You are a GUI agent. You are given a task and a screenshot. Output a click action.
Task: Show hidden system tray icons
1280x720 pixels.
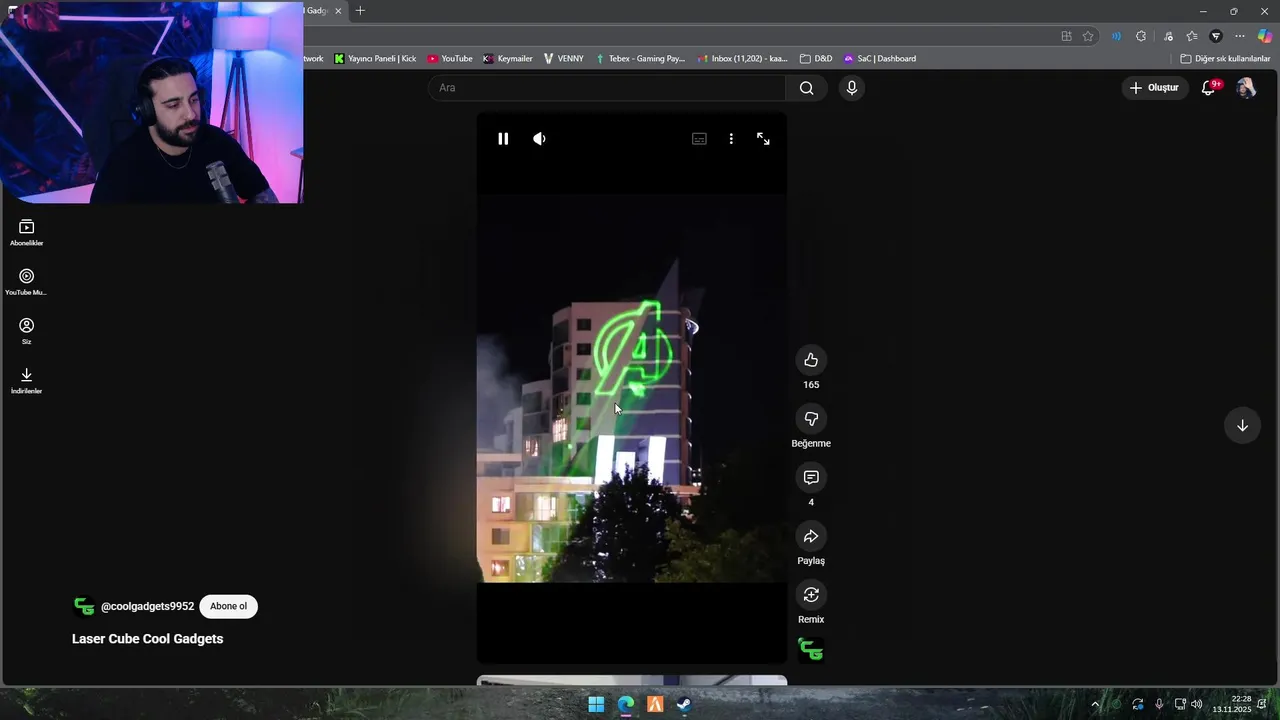pyautogui.click(x=1095, y=705)
